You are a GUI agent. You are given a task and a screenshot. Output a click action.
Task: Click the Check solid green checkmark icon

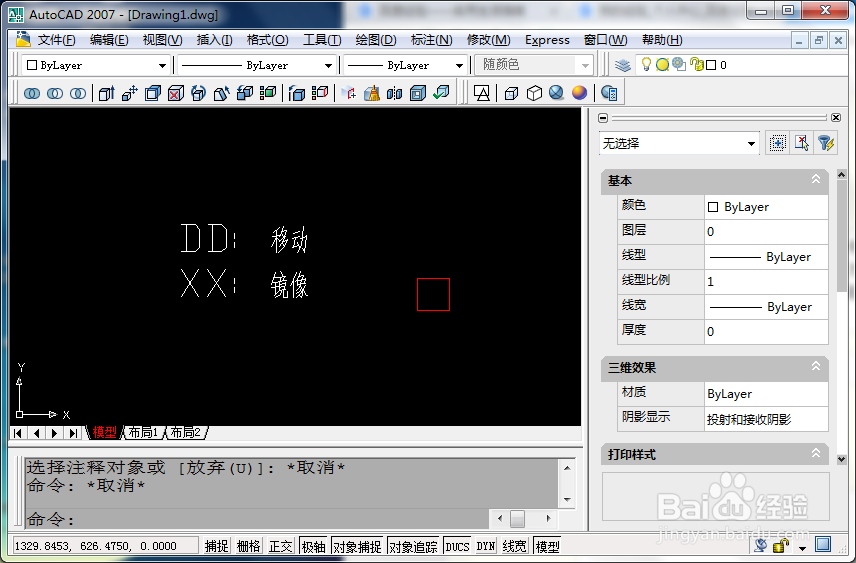441,93
